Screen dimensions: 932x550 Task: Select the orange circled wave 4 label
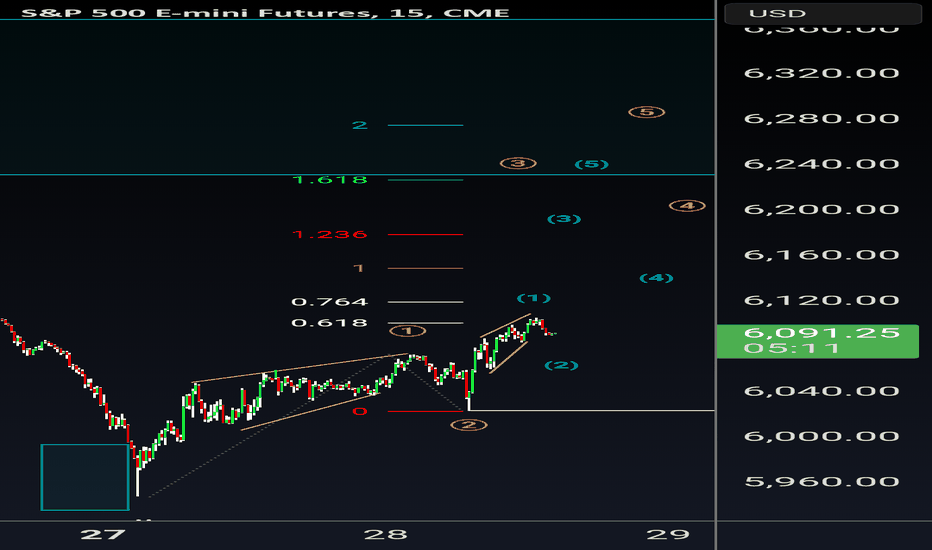click(687, 206)
